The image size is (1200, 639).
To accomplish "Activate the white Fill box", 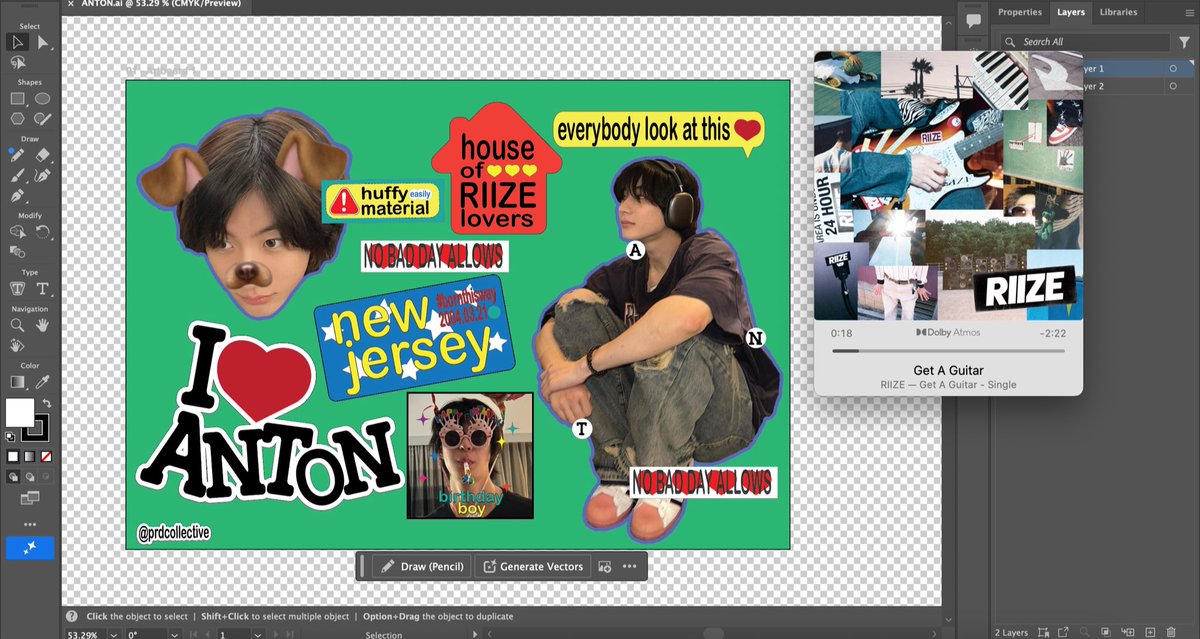I will [x=19, y=412].
